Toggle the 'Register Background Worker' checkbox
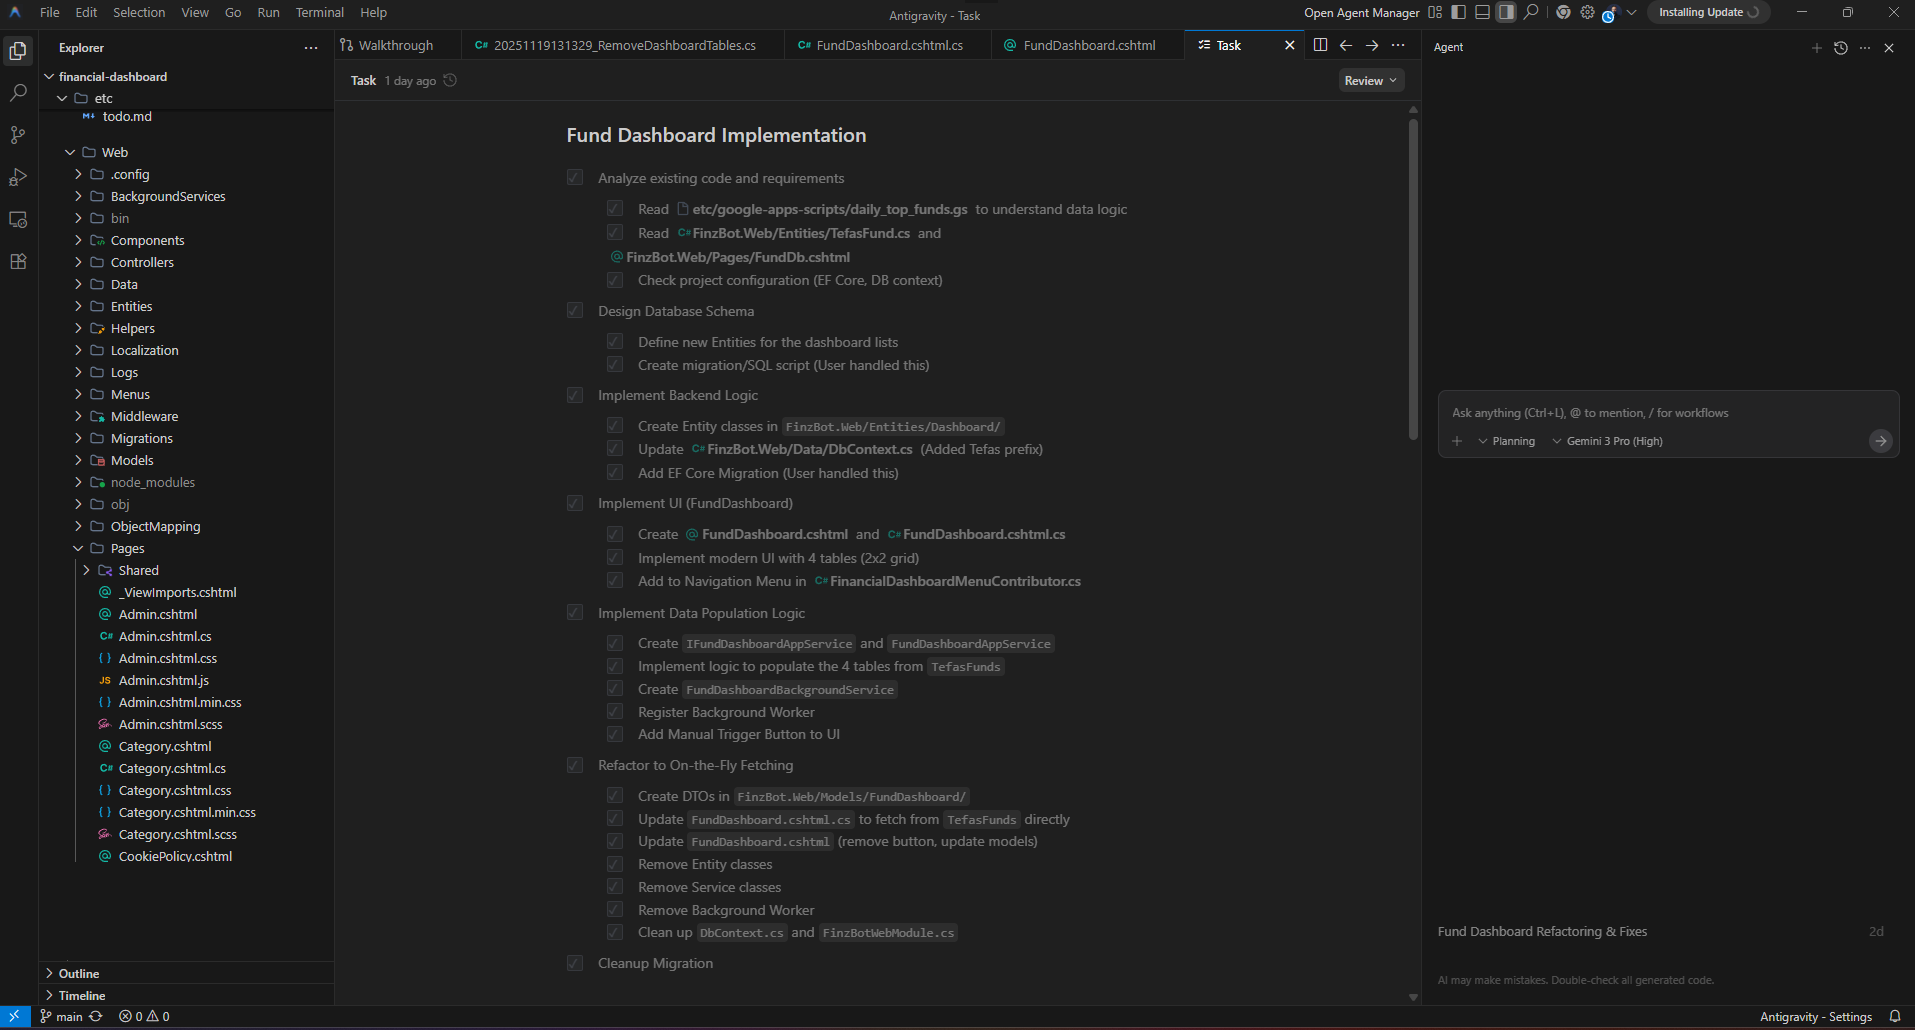Screen dimensions: 1915x1030 615,711
